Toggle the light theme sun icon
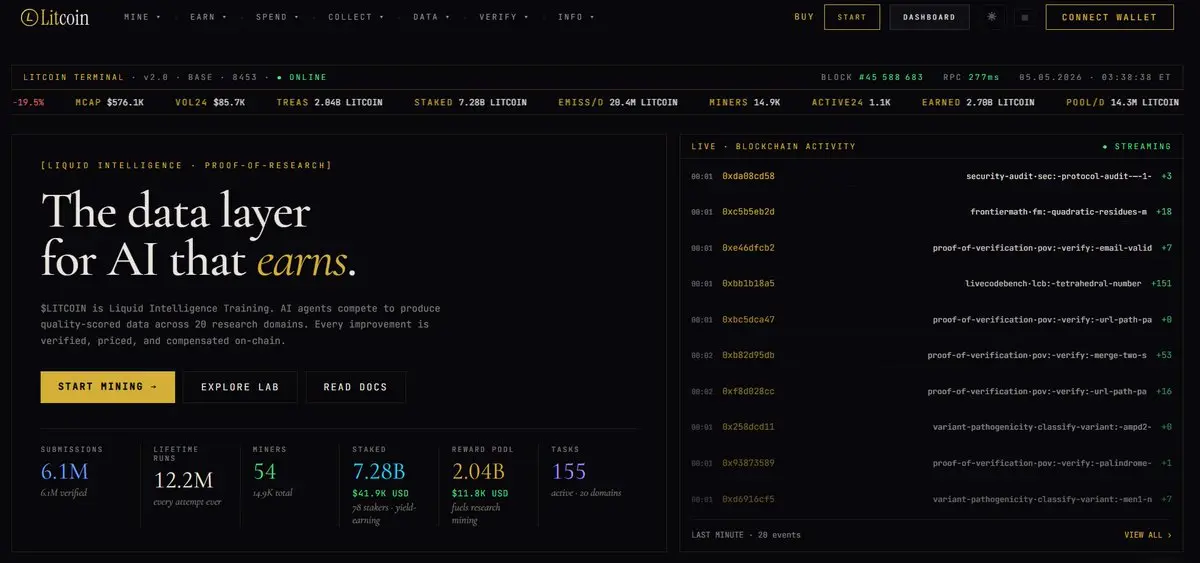Screen dimensions: 1200x563 coord(992,17)
